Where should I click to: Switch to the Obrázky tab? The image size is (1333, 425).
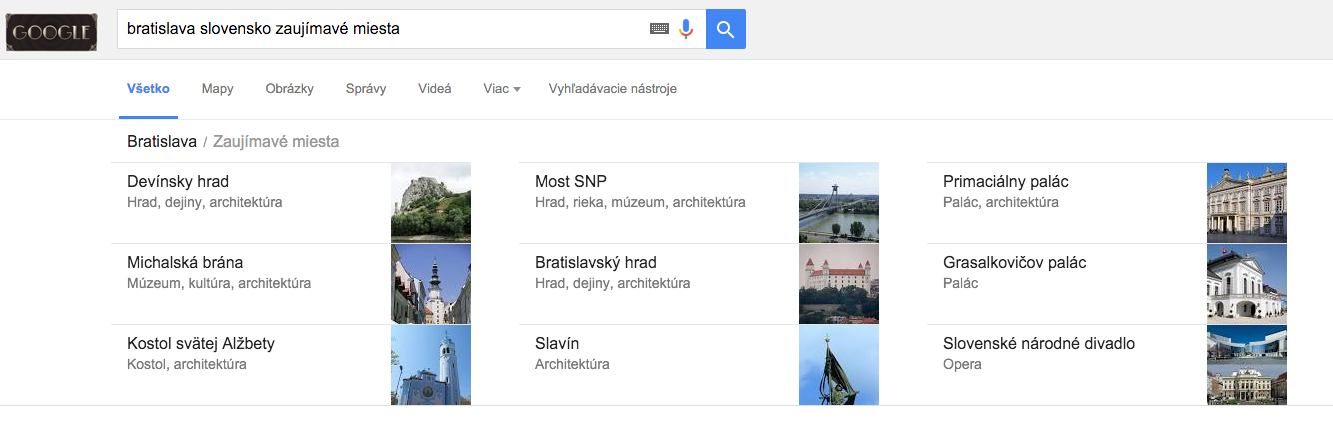[x=290, y=88]
